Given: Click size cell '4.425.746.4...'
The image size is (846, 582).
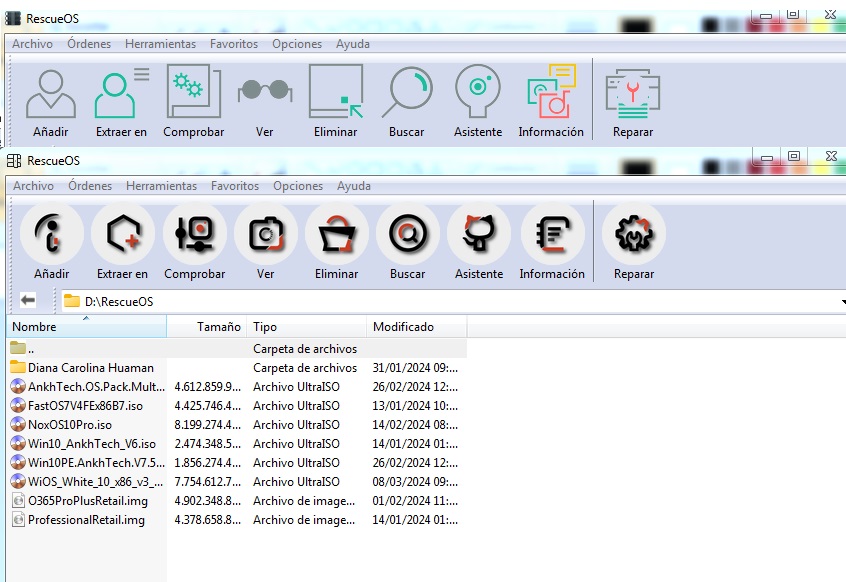Looking at the screenshot, I should [x=207, y=406].
